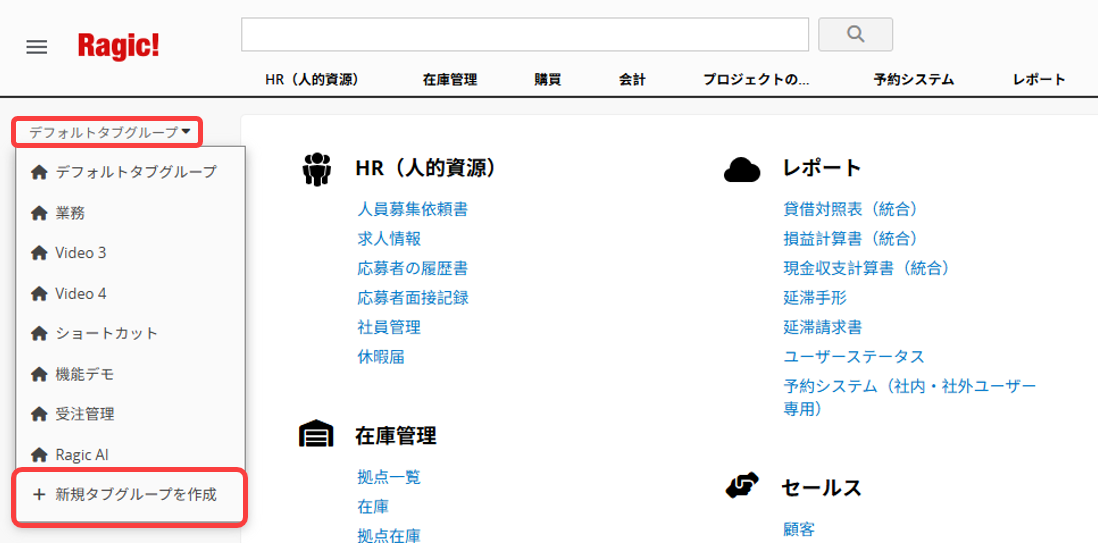Click home icon next to デフォルトタブグループ item

[x=39, y=172]
